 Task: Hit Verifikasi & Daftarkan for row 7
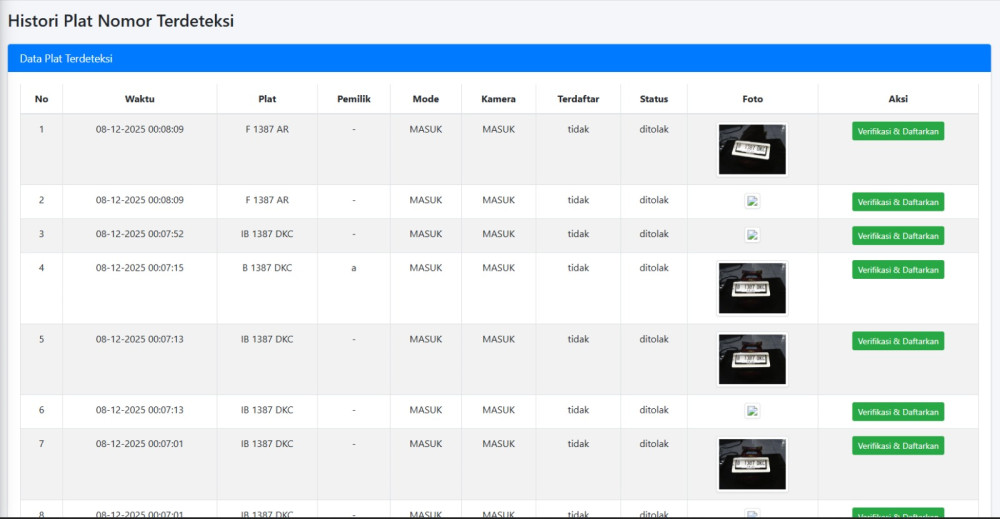click(897, 446)
